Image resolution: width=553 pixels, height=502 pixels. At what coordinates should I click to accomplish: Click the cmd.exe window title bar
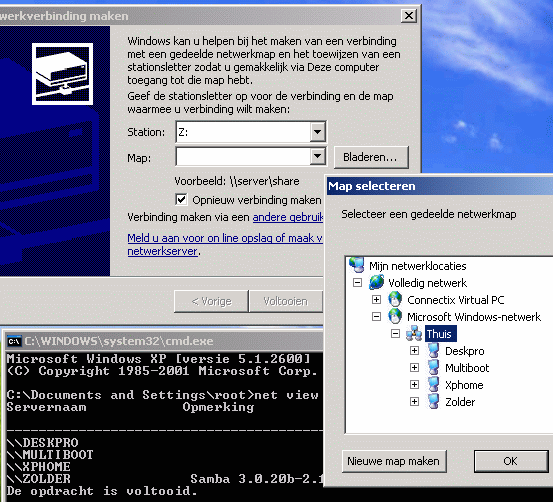point(164,341)
